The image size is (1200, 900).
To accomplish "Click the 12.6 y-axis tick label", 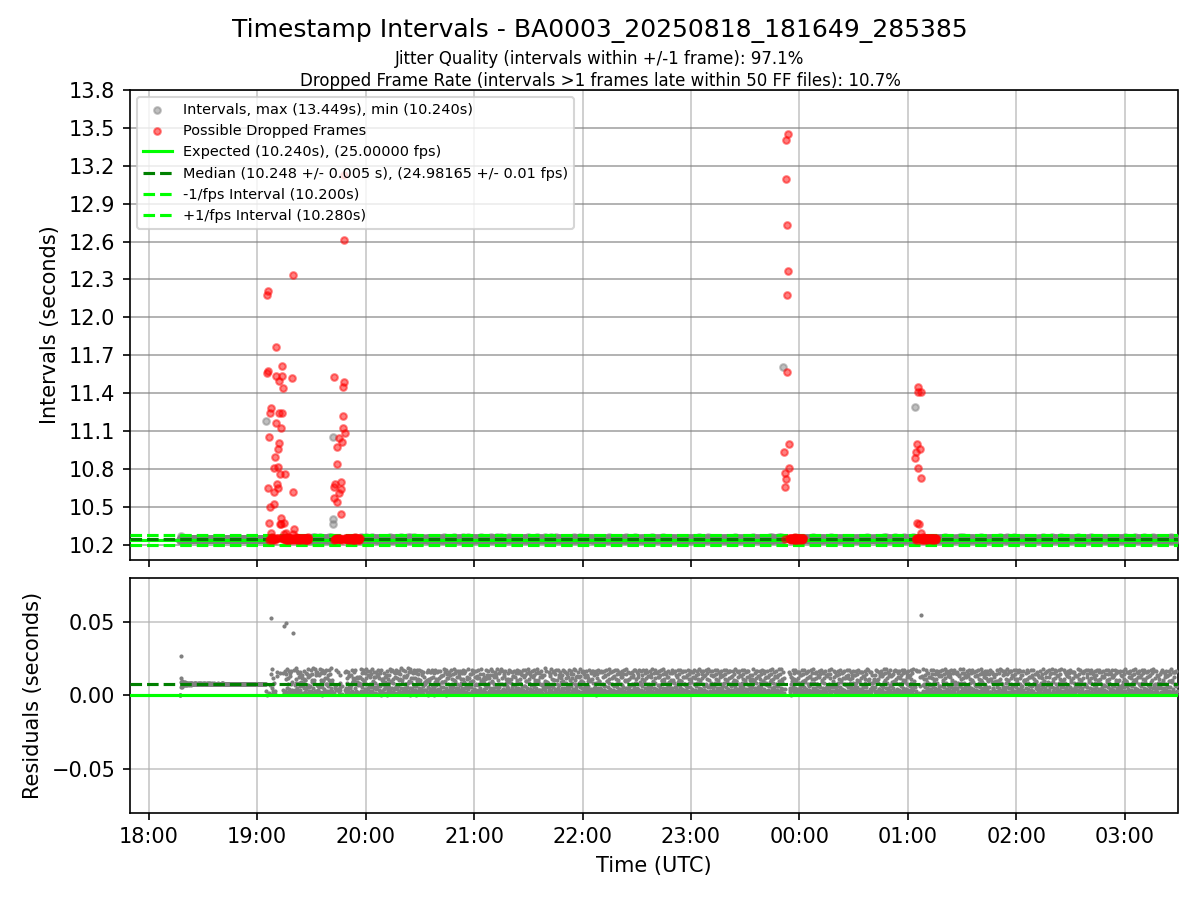I will click(x=93, y=243).
